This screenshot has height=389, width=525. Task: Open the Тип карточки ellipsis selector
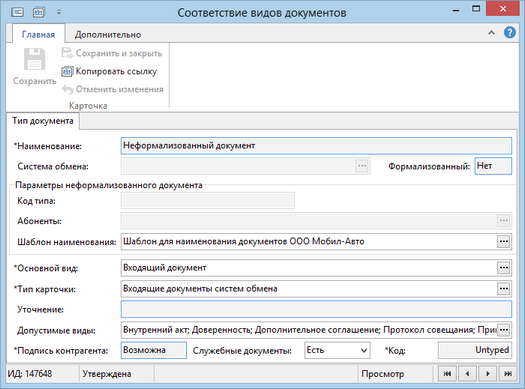[504, 289]
